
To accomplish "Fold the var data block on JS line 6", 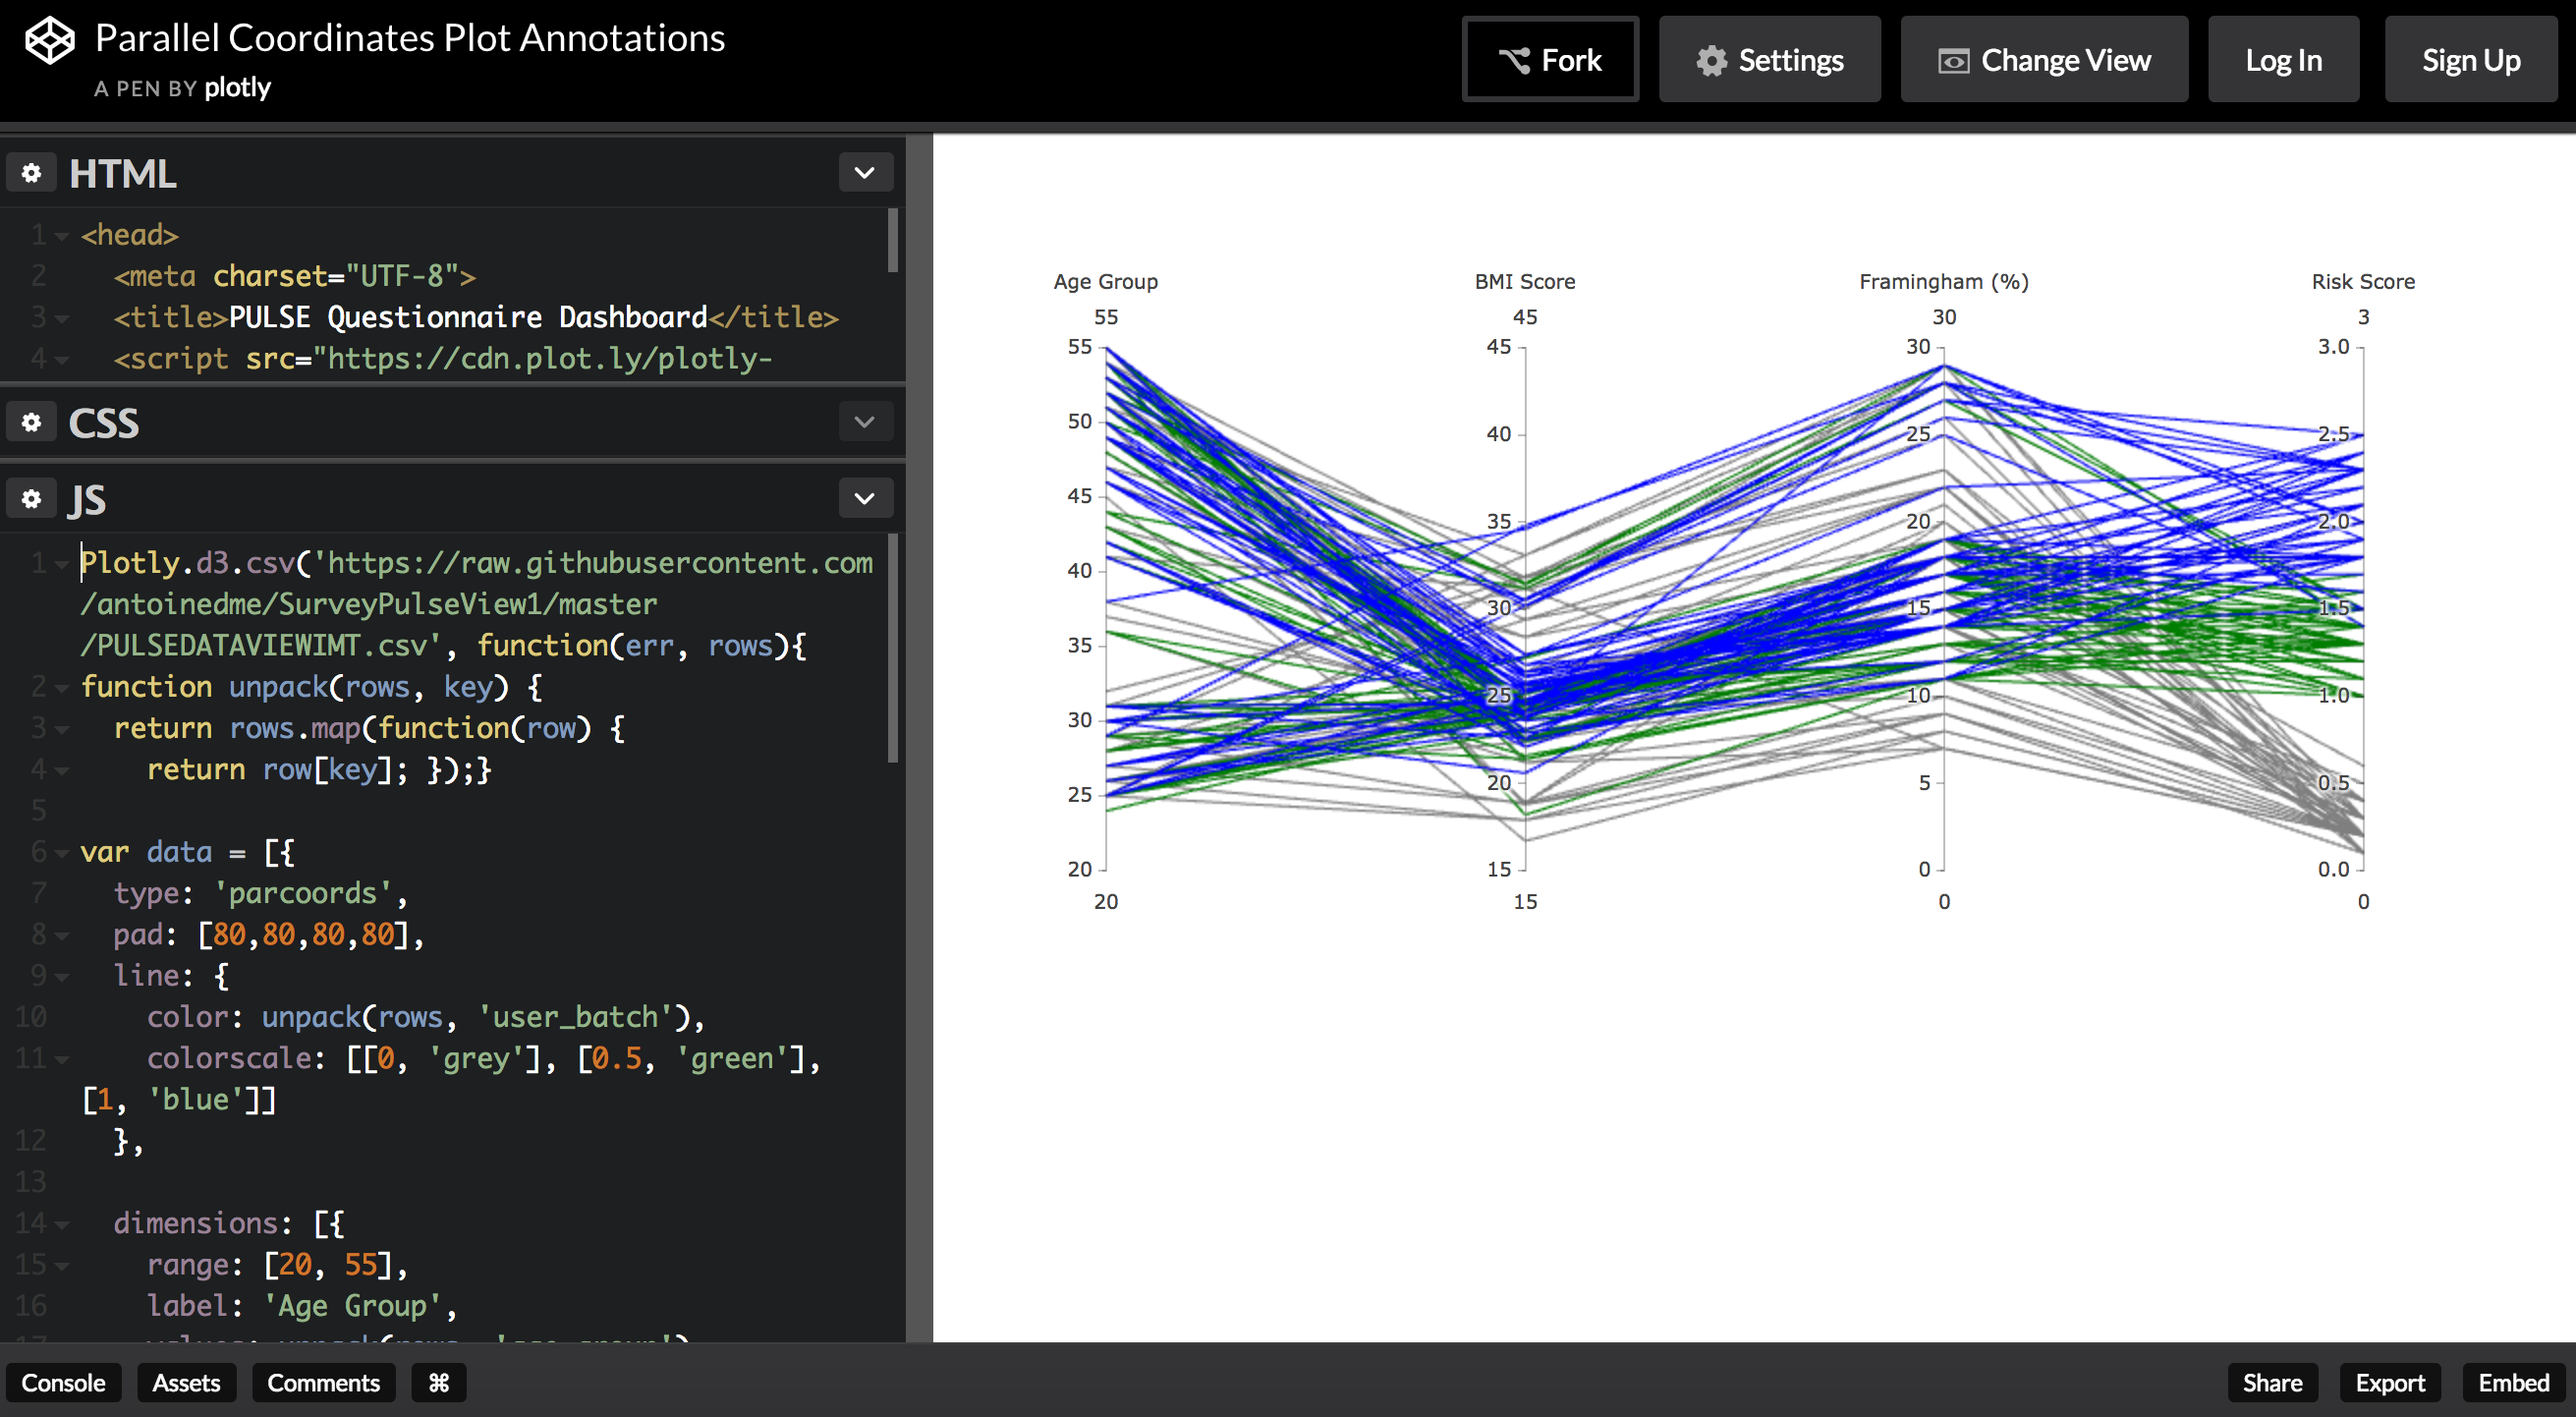I will point(62,853).
